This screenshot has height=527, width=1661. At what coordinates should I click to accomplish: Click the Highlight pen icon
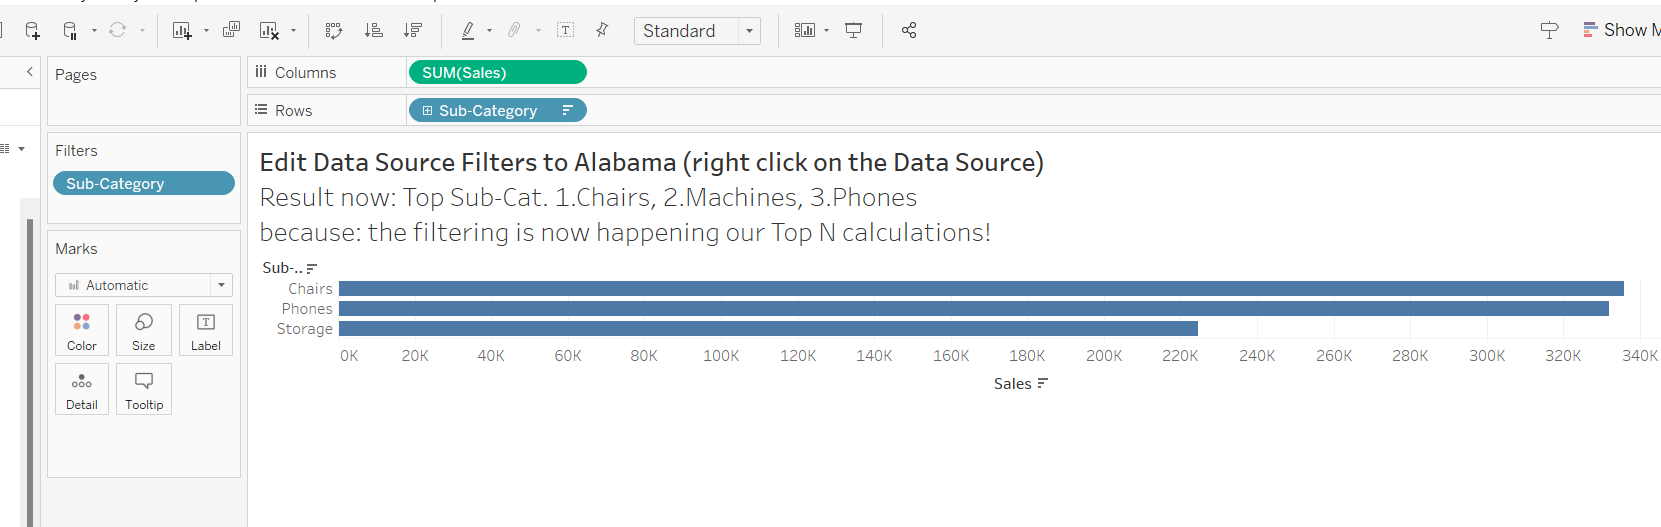point(468,31)
